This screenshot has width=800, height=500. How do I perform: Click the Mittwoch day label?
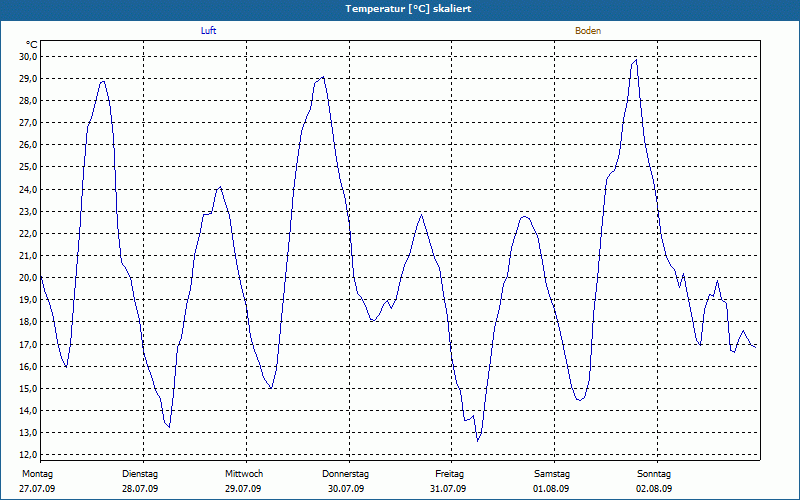pyautogui.click(x=244, y=474)
